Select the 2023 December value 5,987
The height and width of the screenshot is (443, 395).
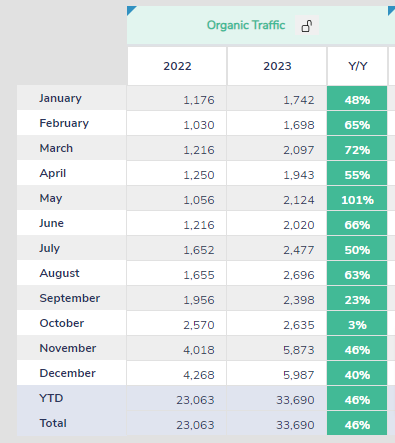tap(299, 375)
